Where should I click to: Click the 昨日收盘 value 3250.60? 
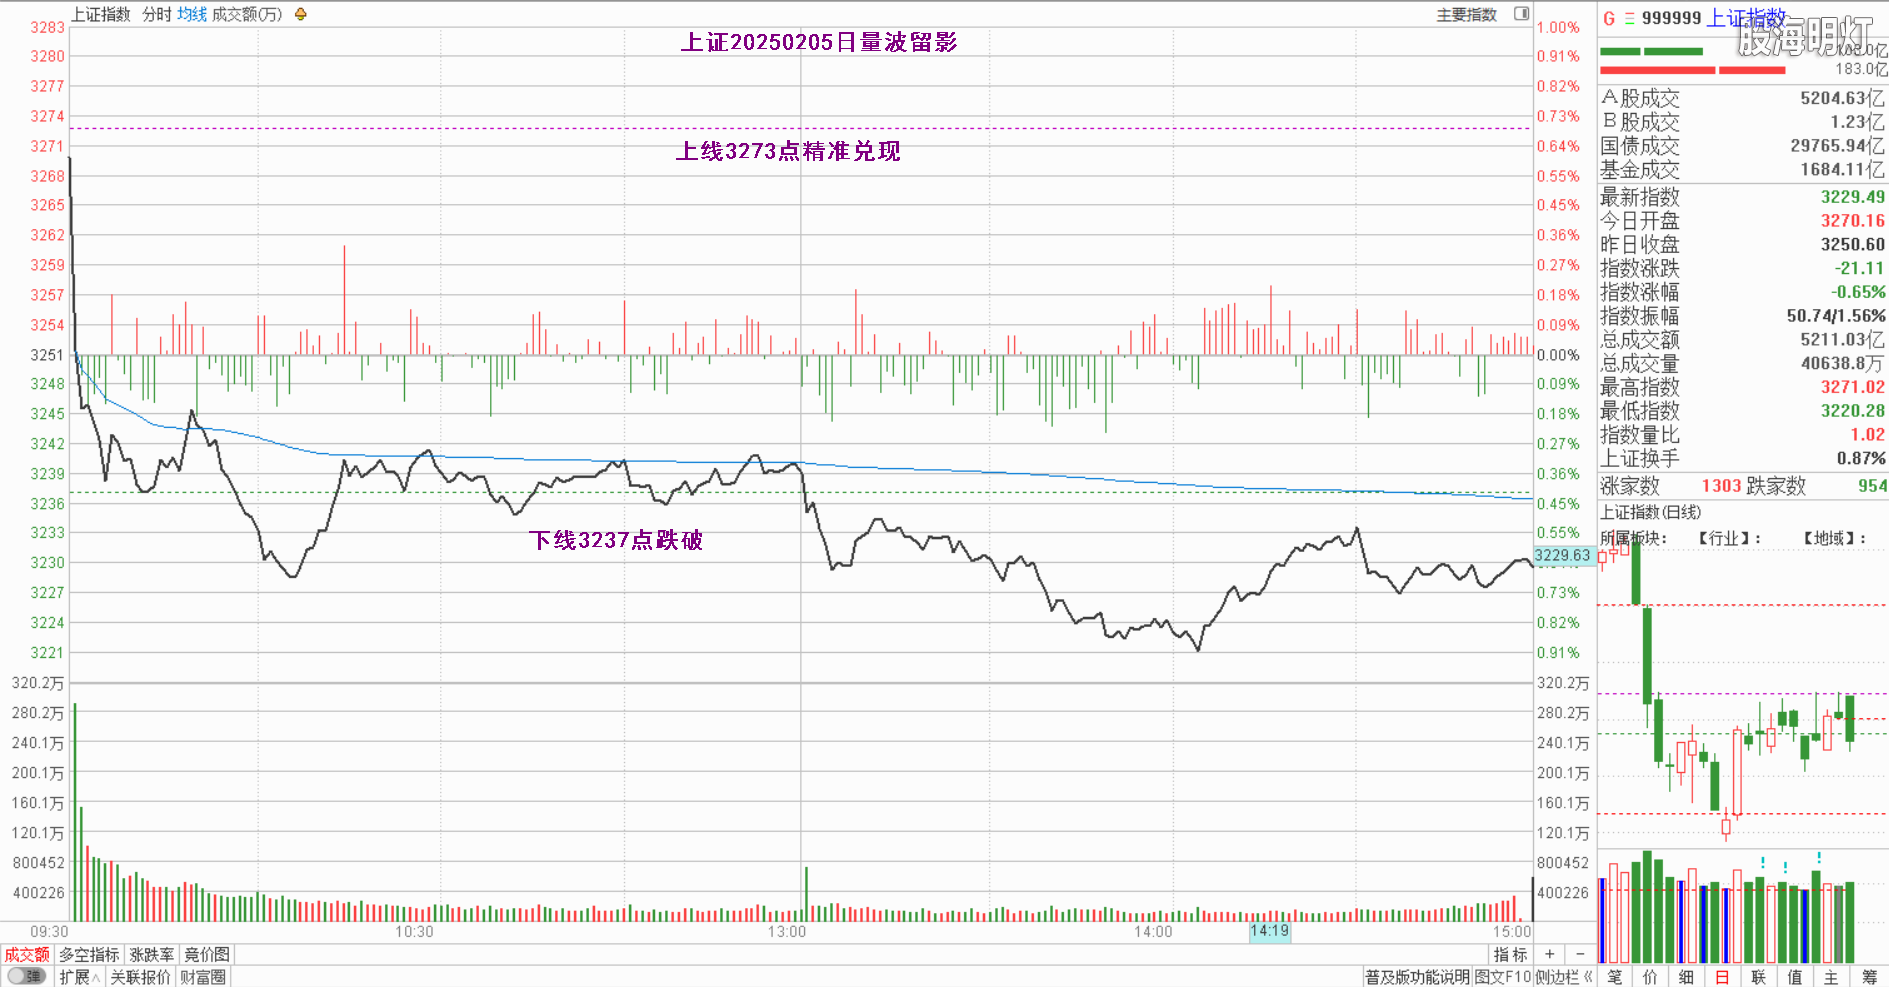coord(1852,245)
